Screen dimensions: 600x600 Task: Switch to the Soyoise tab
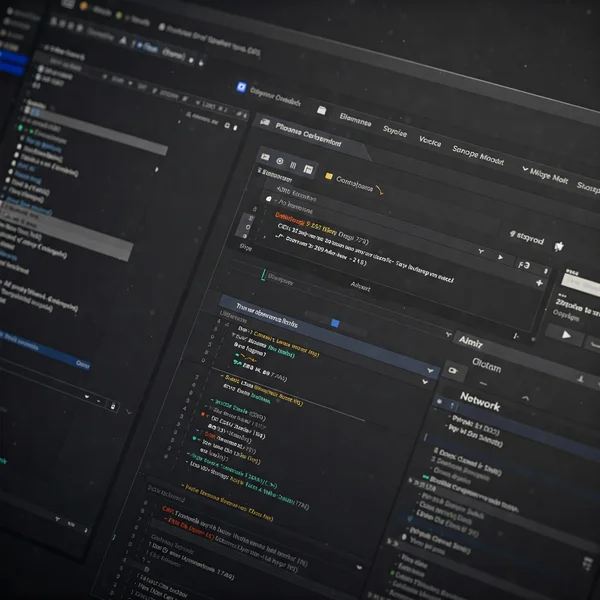(395, 132)
